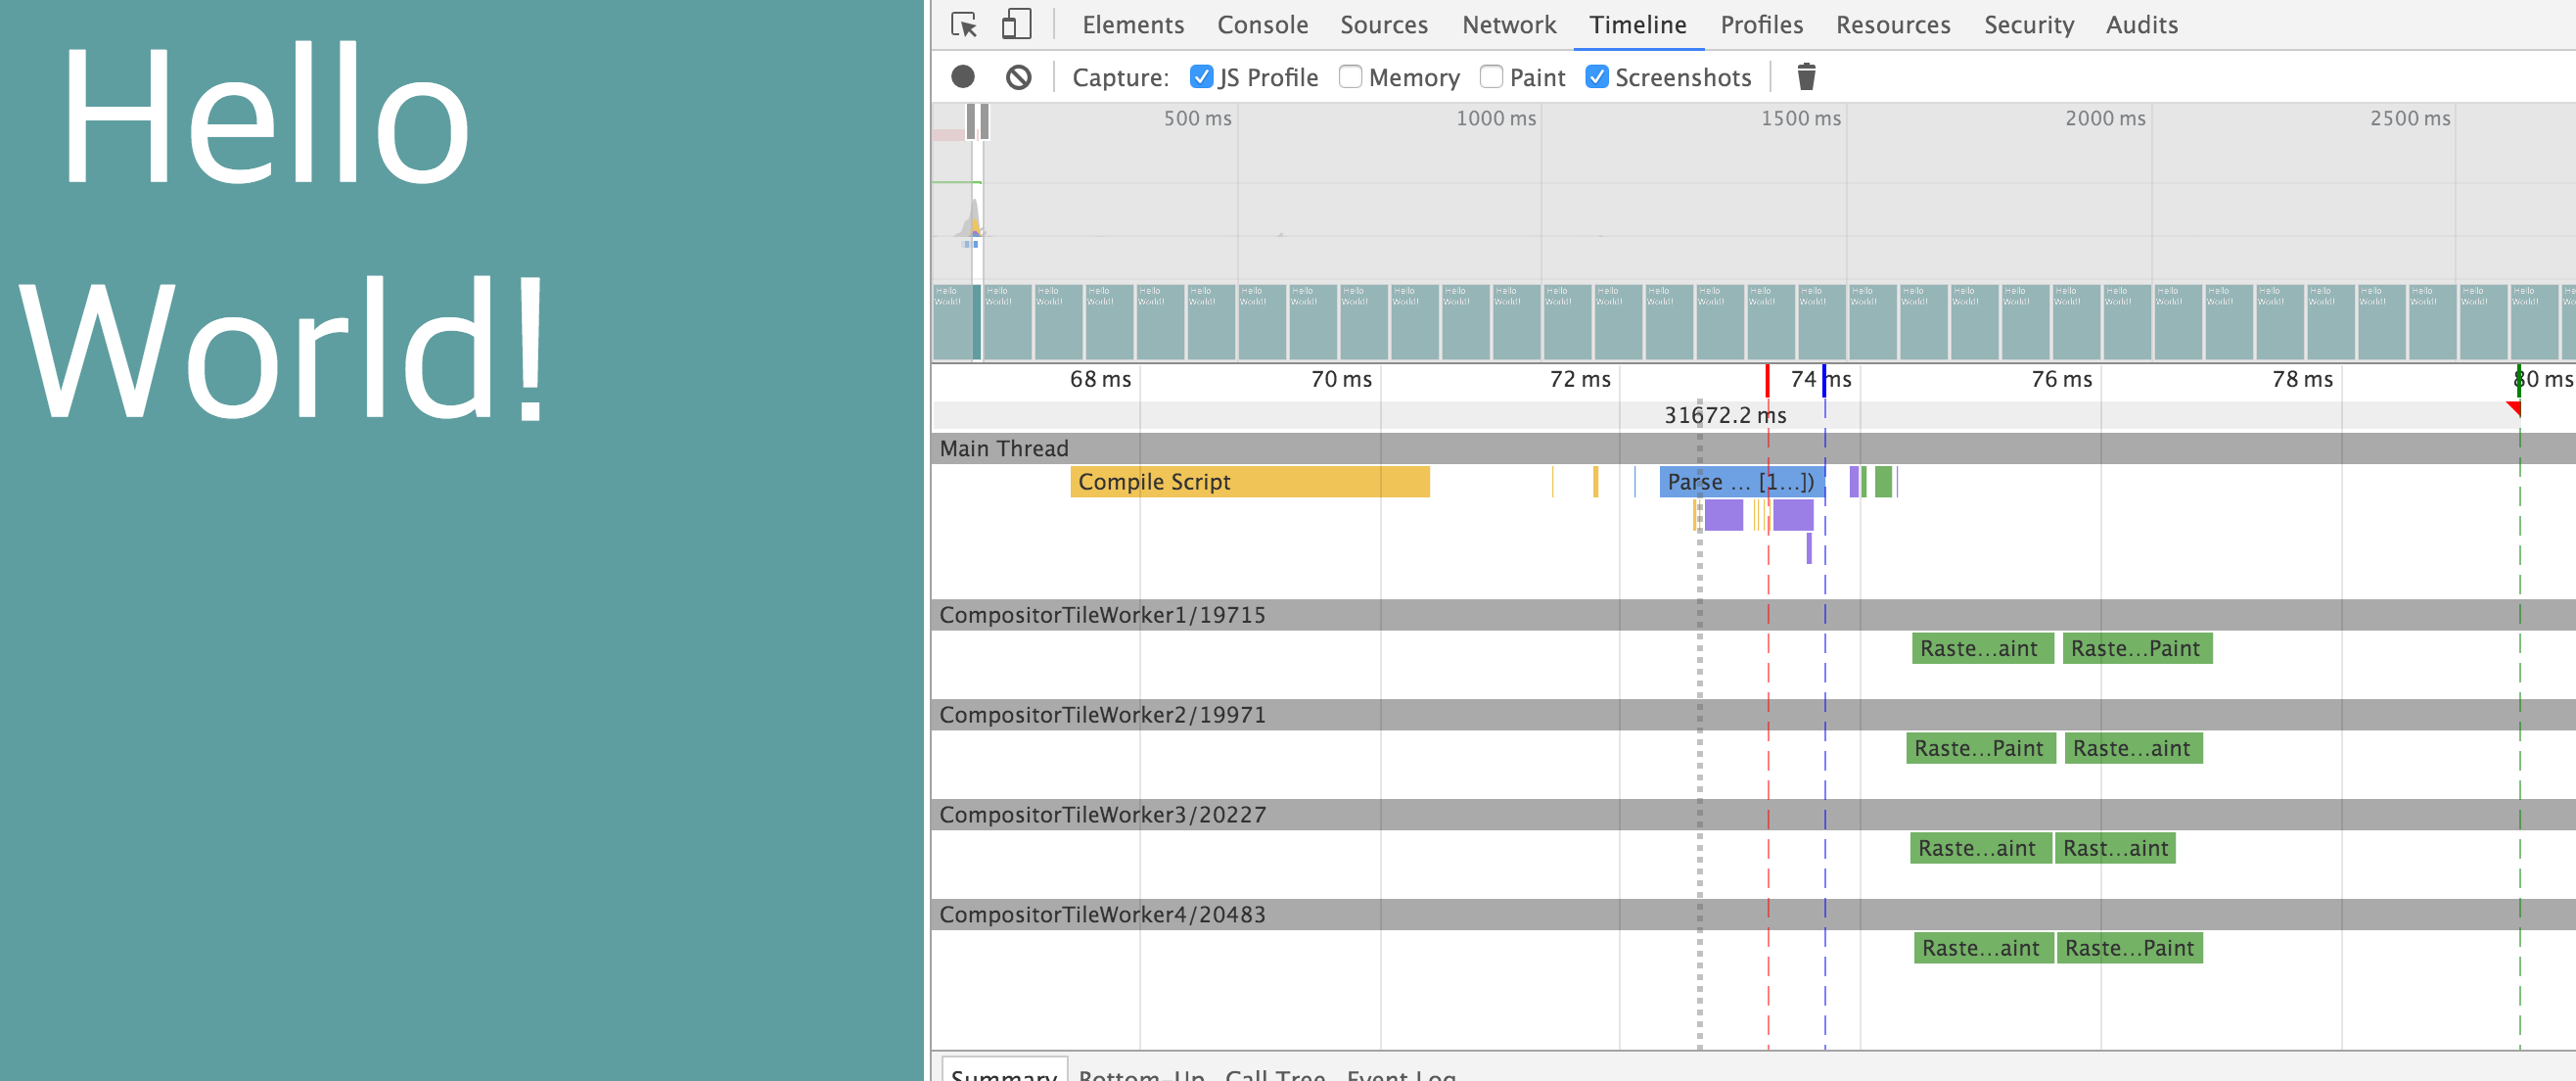Go to the Network tab
The image size is (2576, 1081).
tap(1509, 25)
